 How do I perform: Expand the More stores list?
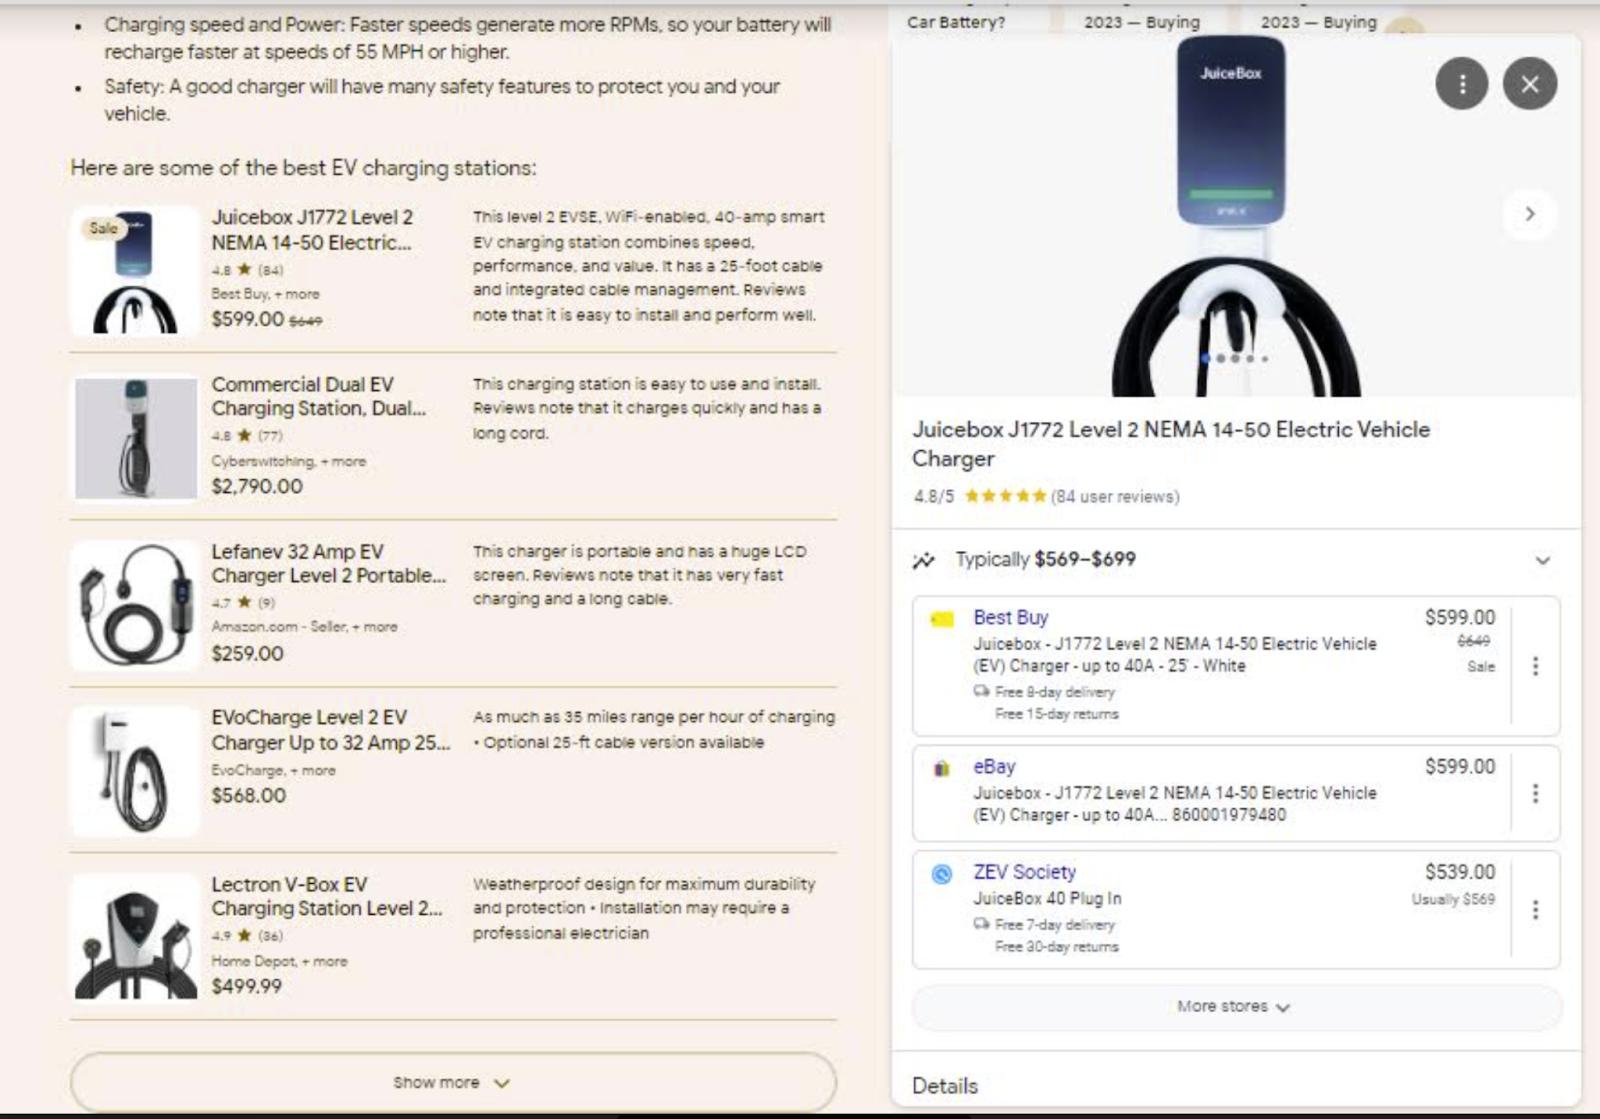pos(1234,1007)
